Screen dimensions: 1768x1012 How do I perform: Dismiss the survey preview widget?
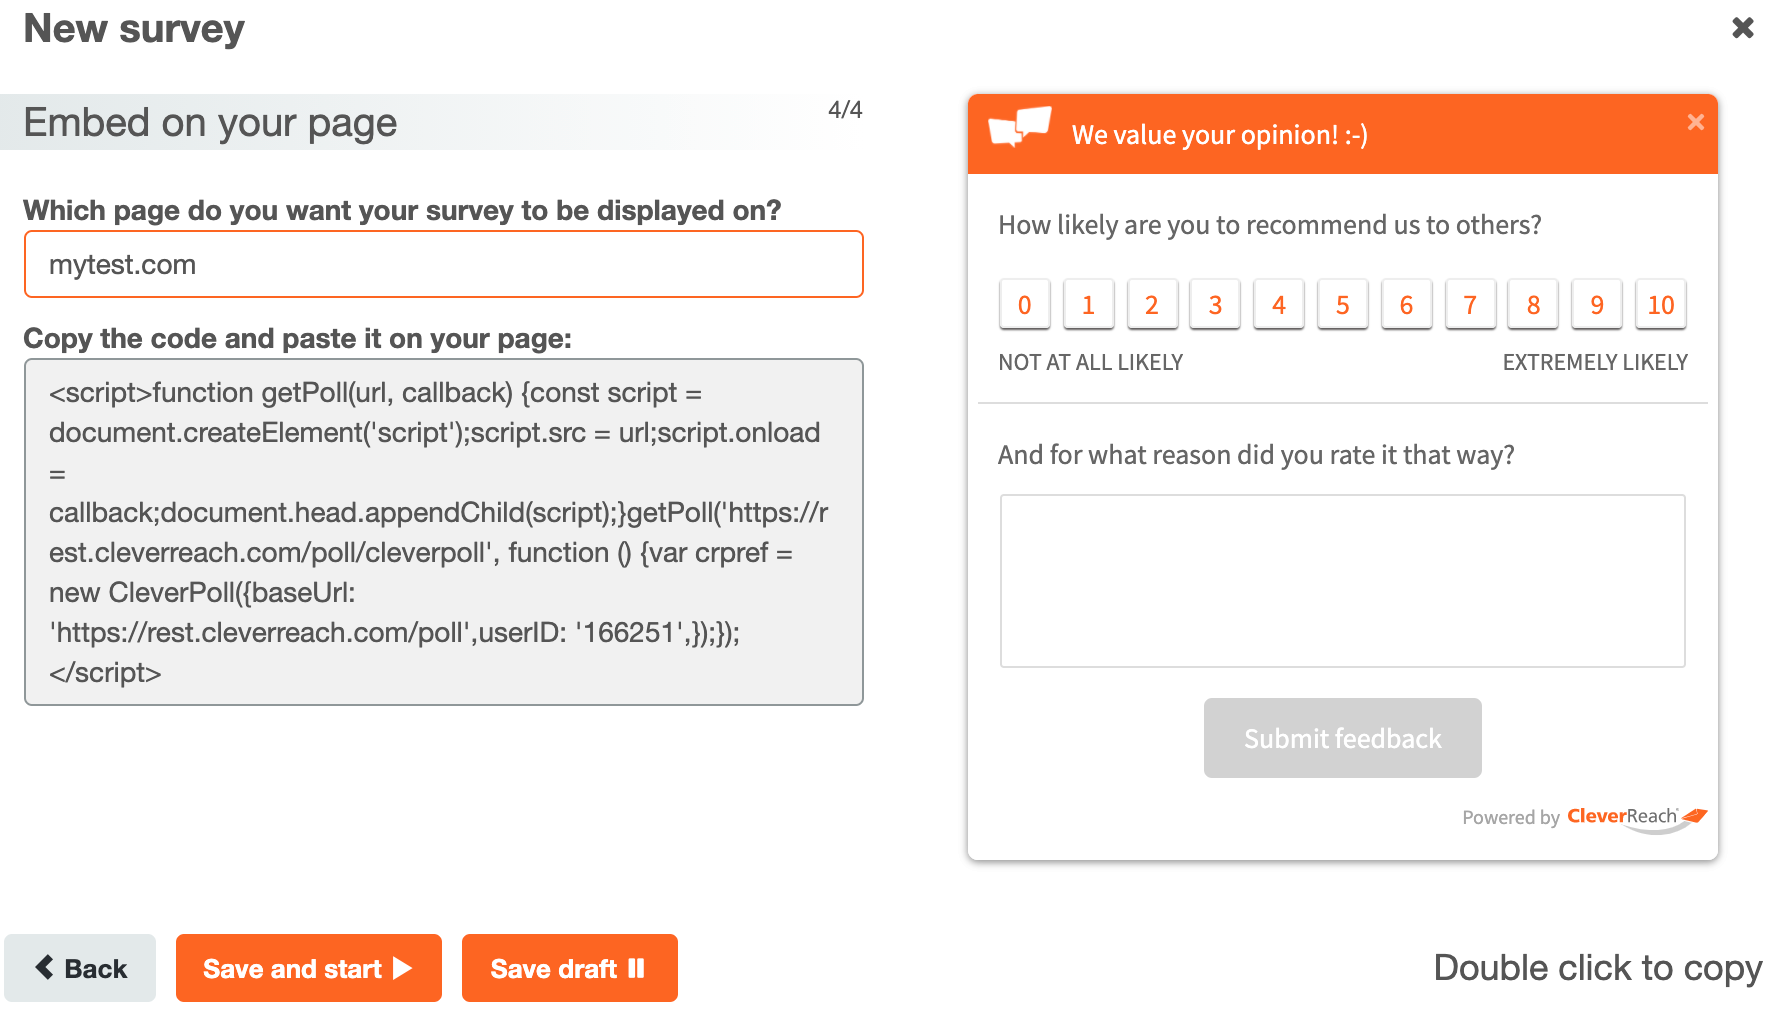pyautogui.click(x=1695, y=122)
